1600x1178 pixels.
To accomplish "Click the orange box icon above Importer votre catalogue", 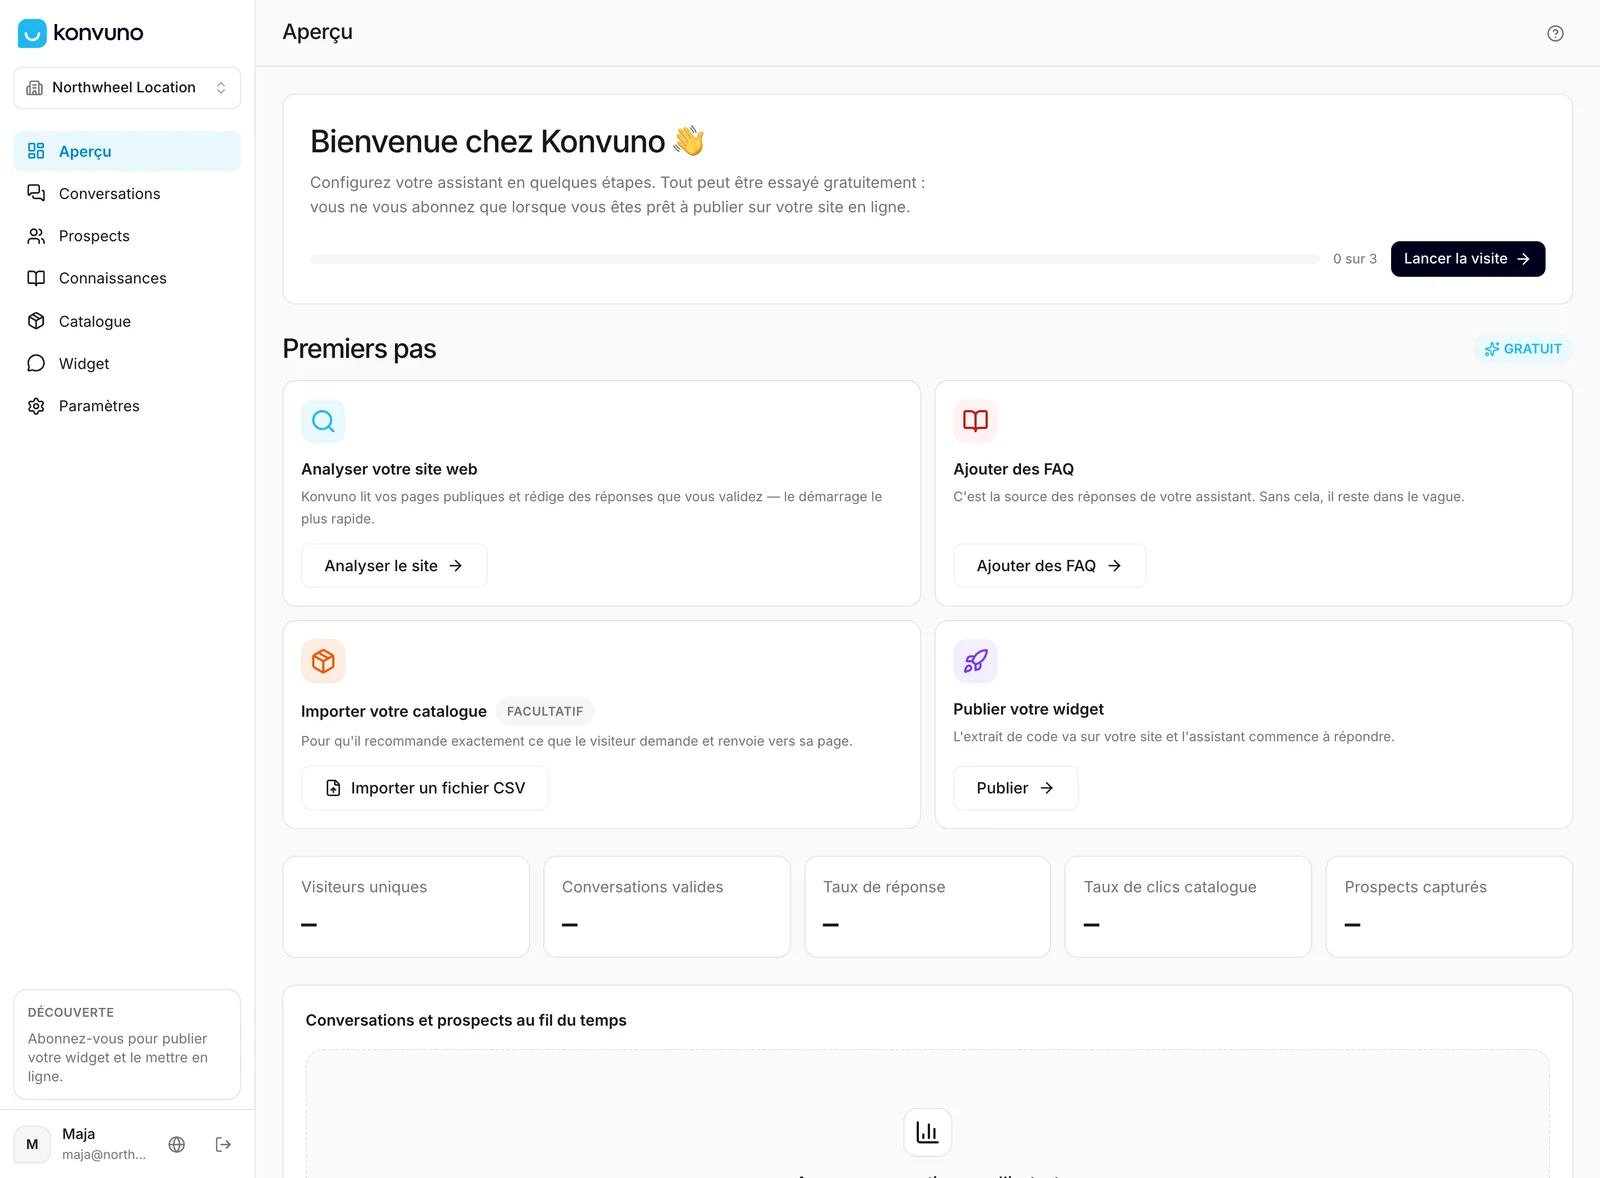I will pos(323,661).
